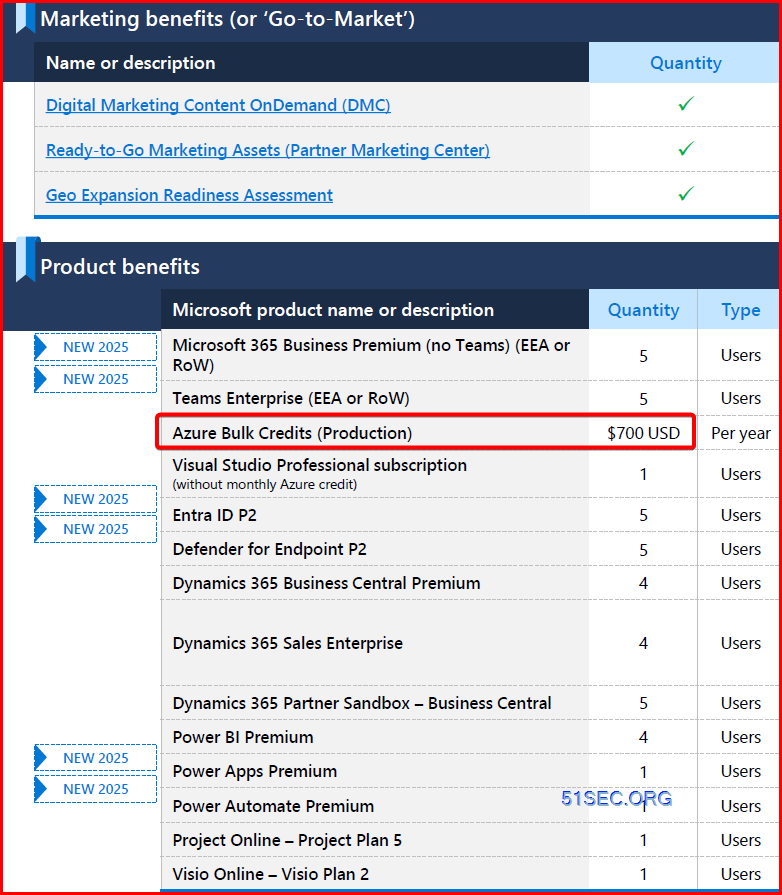Image resolution: width=782 pixels, height=895 pixels.
Task: Select the 'Teams Enterprise (EEA or RoW)' row name
Action: tap(291, 398)
